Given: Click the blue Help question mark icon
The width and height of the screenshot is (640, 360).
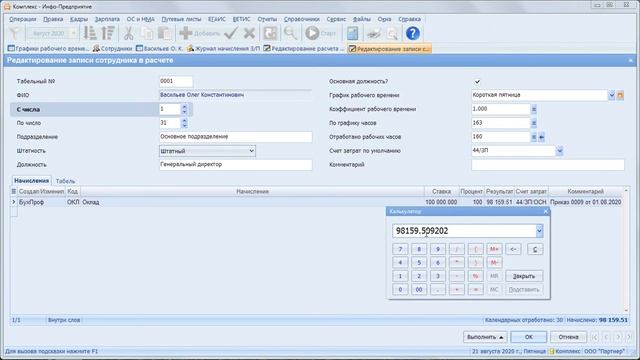Looking at the screenshot, I should pyautogui.click(x=413, y=33).
